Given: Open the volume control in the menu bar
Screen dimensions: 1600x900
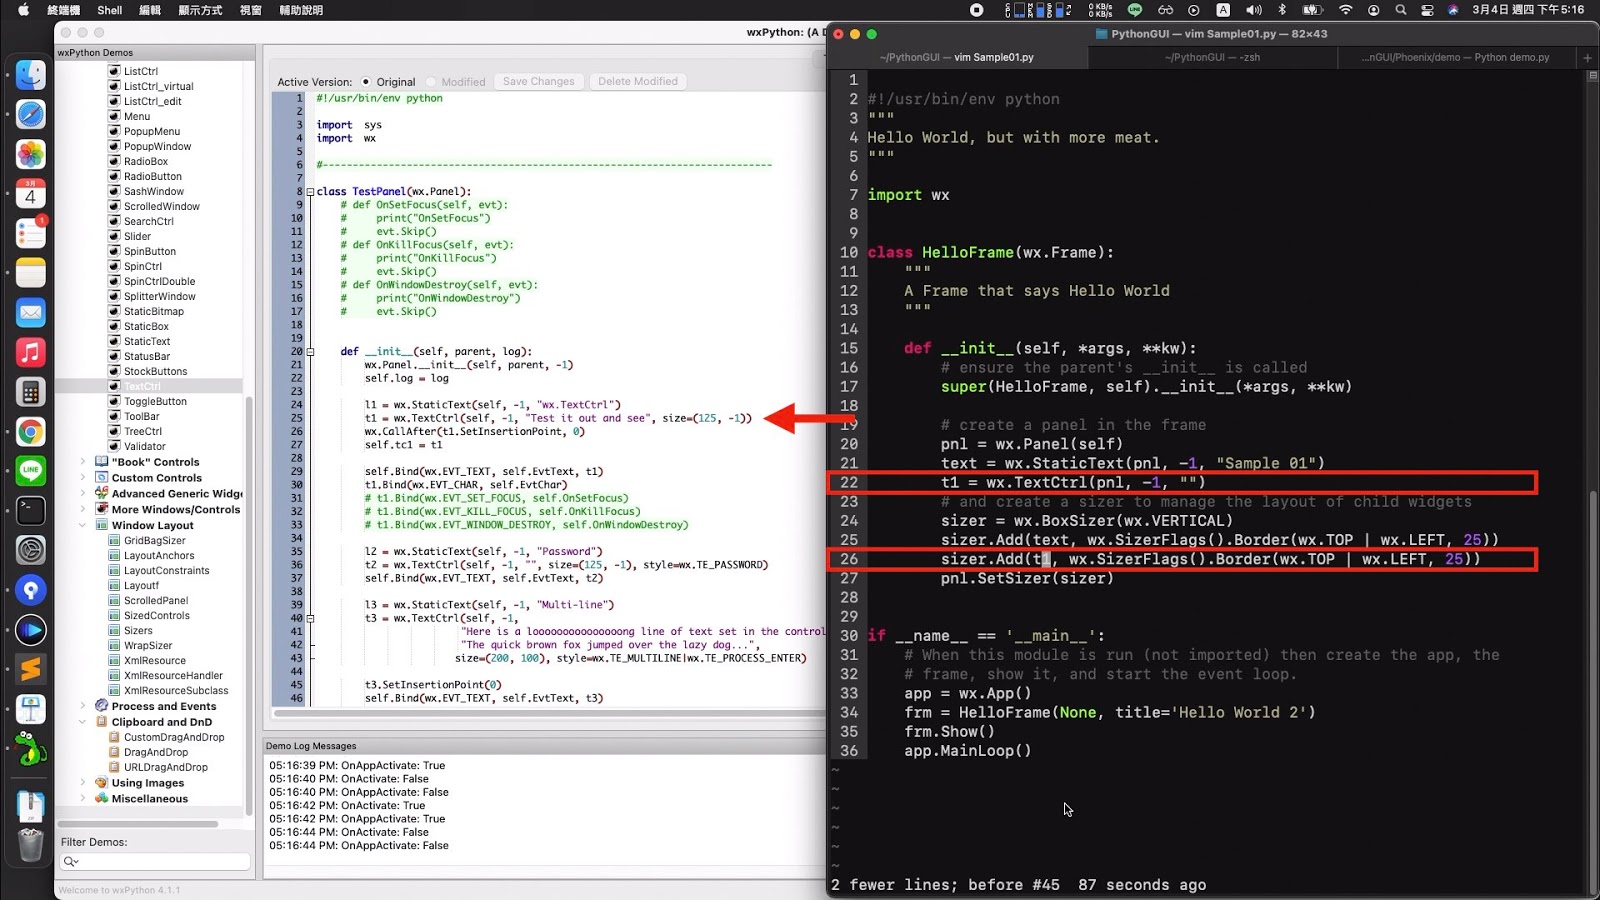Looking at the screenshot, I should (x=1254, y=10).
